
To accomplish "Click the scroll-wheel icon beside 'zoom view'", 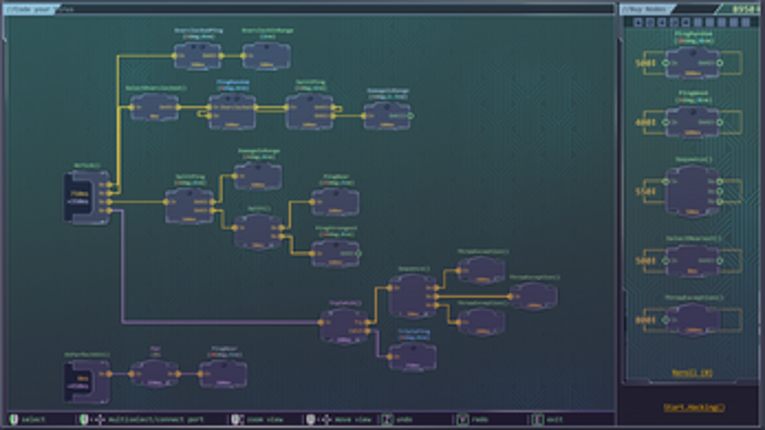I will click(x=235, y=419).
